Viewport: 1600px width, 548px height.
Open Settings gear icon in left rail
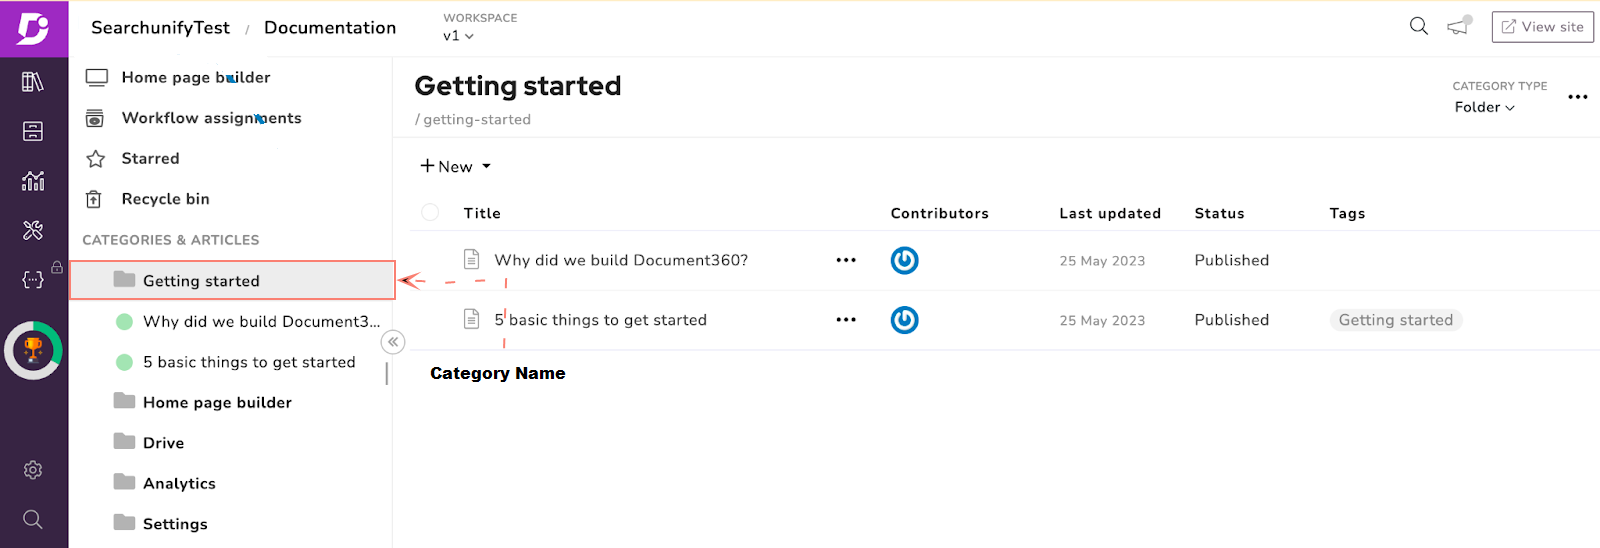click(x=33, y=470)
